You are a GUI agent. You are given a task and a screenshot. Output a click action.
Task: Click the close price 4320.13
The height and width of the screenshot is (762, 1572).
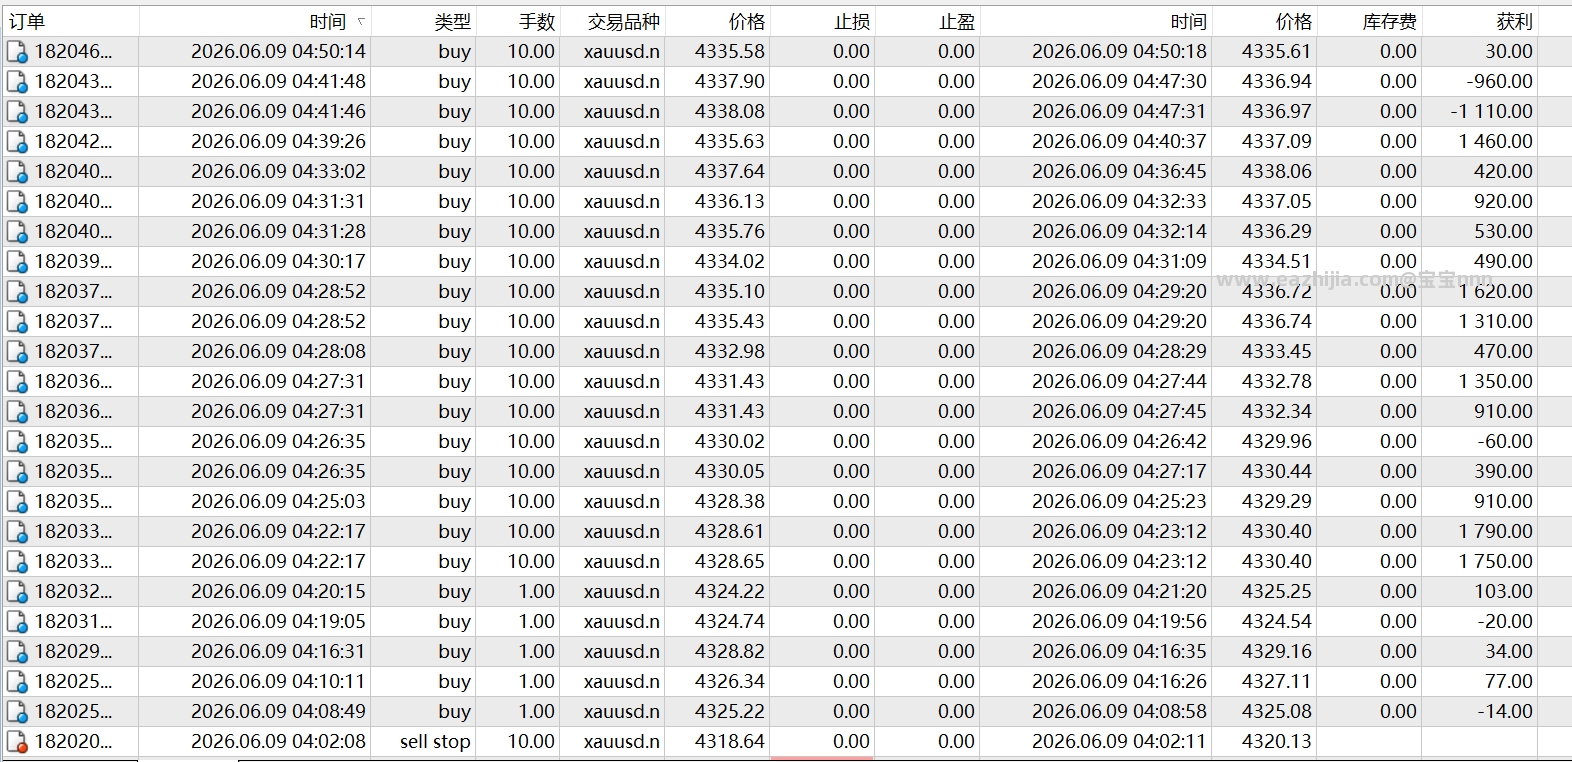click(1277, 742)
